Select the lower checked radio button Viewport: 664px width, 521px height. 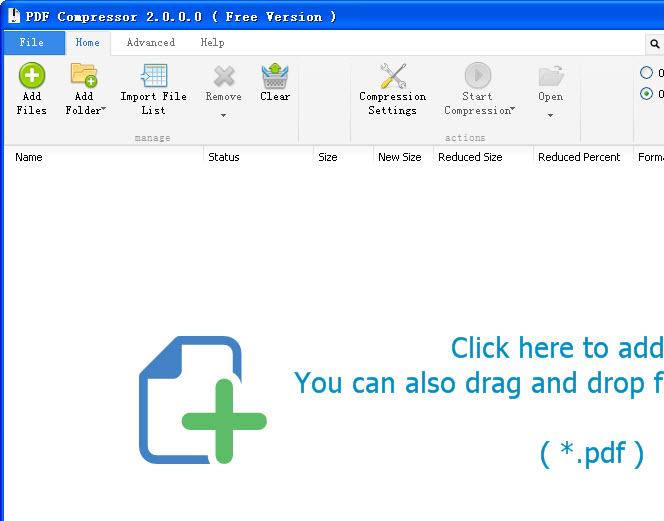coord(646,94)
